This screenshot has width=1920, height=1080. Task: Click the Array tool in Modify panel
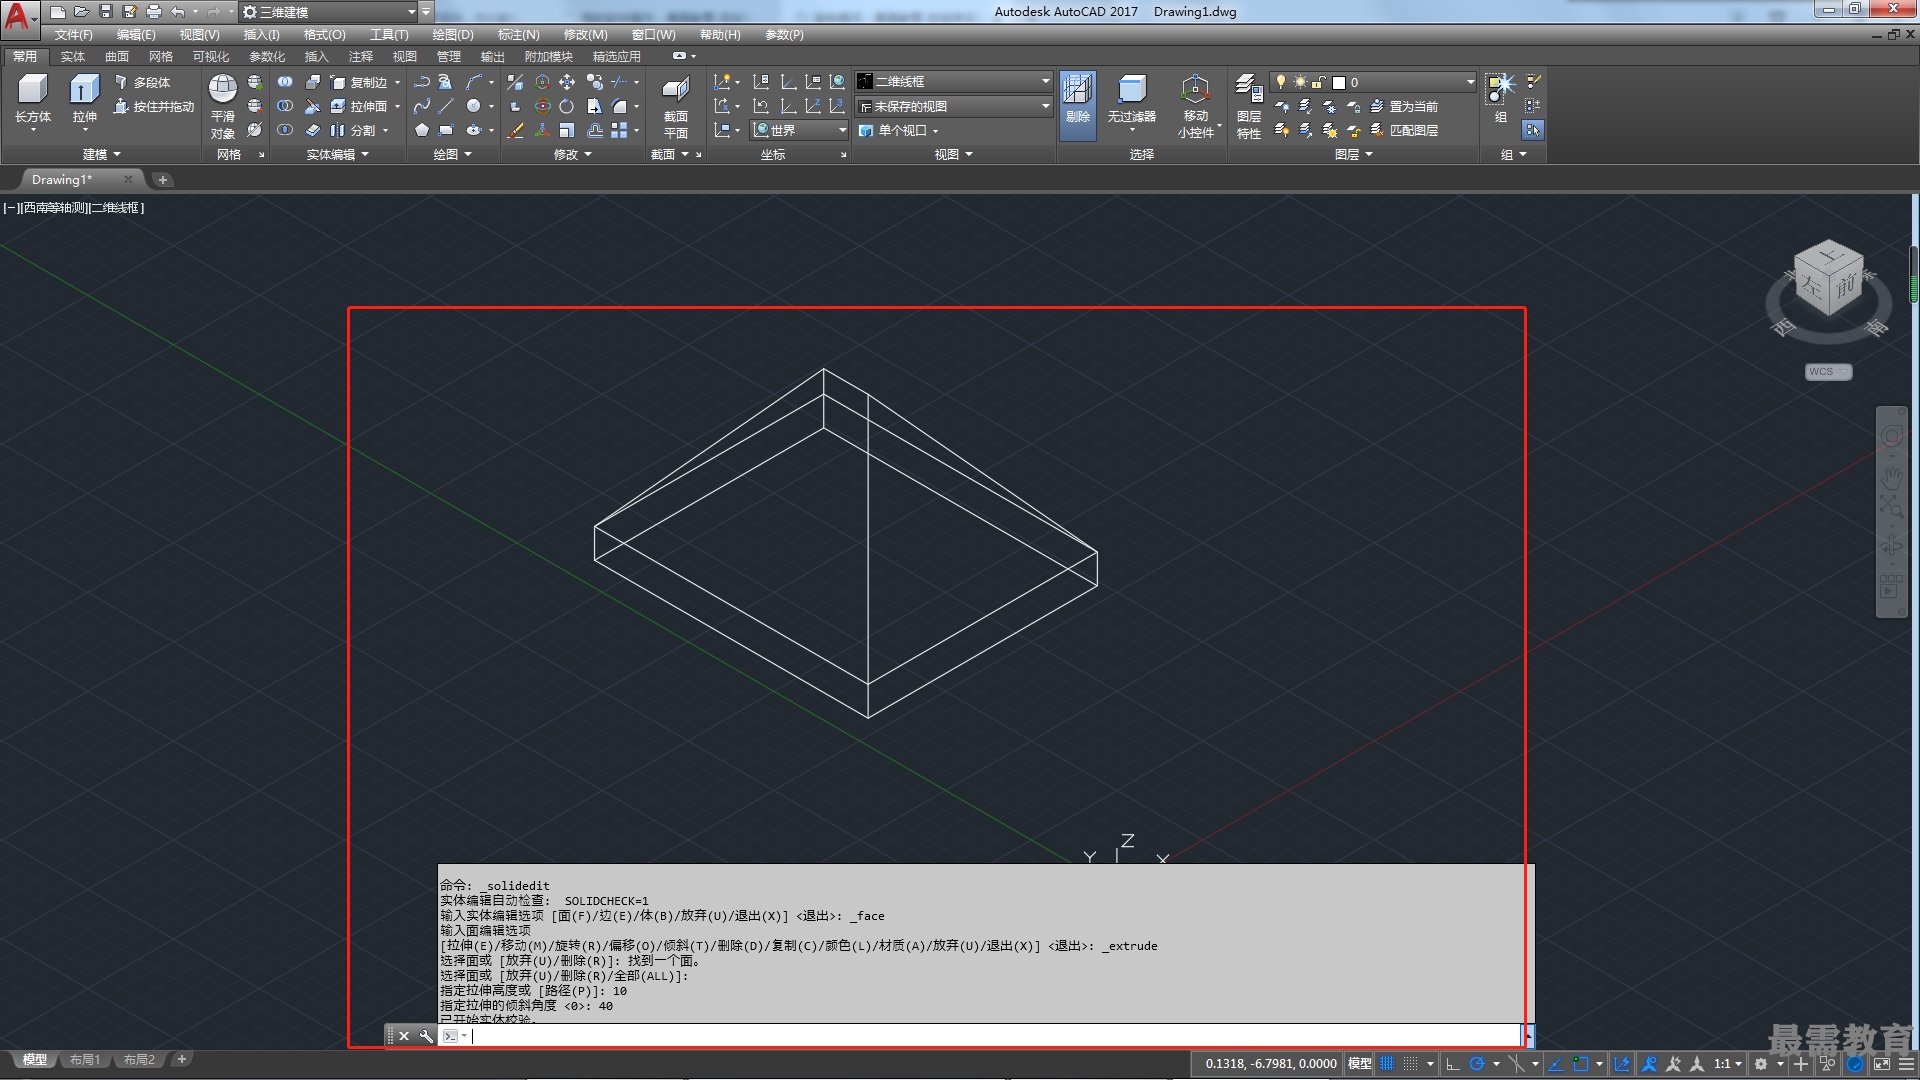tap(619, 130)
